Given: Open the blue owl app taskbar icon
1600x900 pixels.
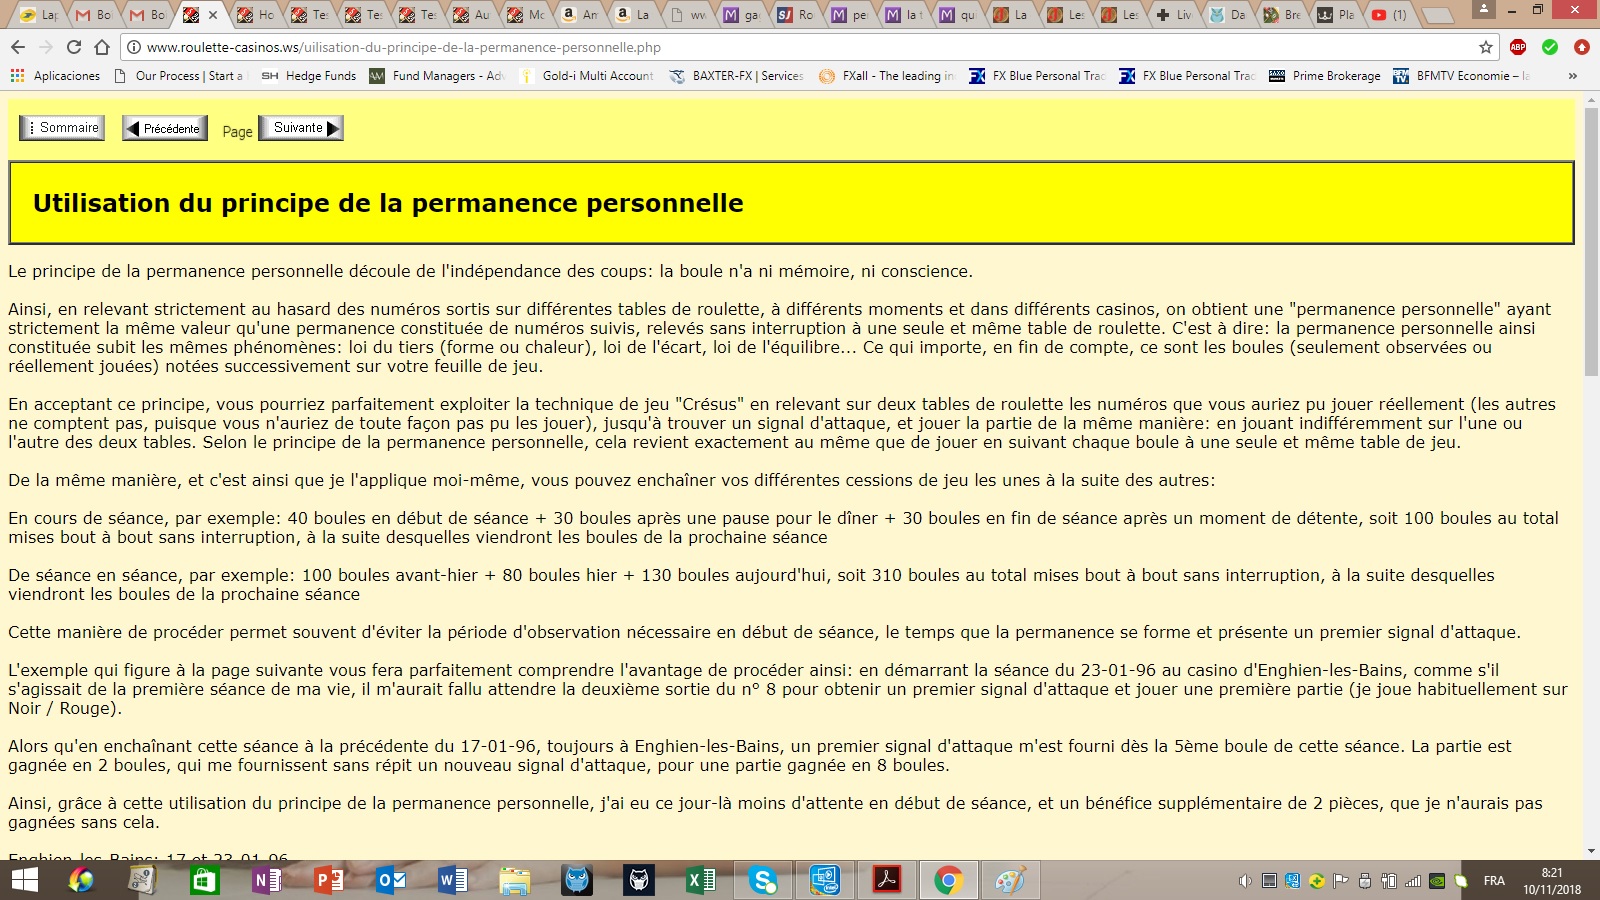Looking at the screenshot, I should pos(577,880).
